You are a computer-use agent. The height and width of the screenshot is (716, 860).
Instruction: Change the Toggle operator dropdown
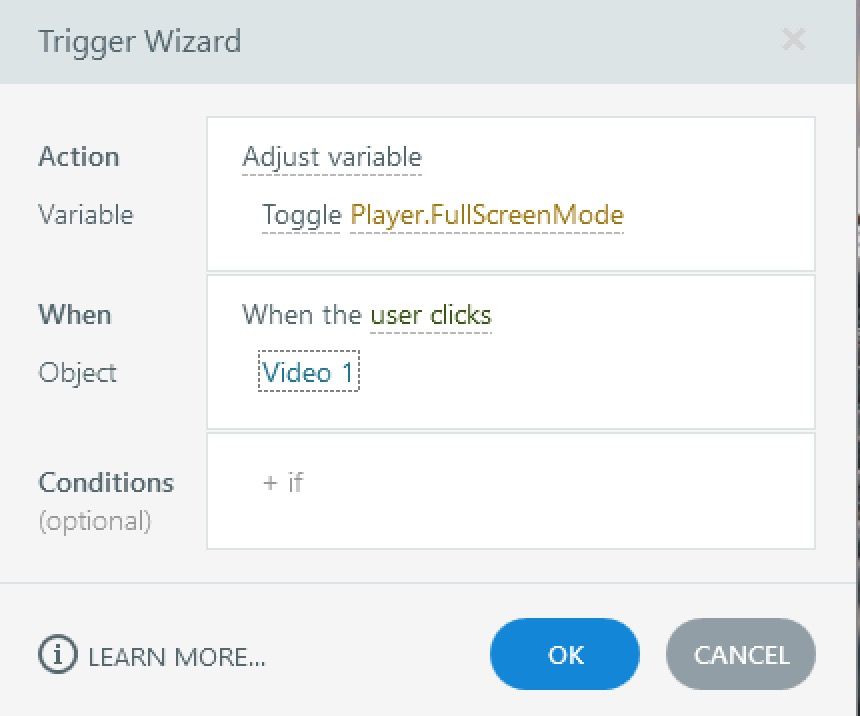[x=301, y=215]
